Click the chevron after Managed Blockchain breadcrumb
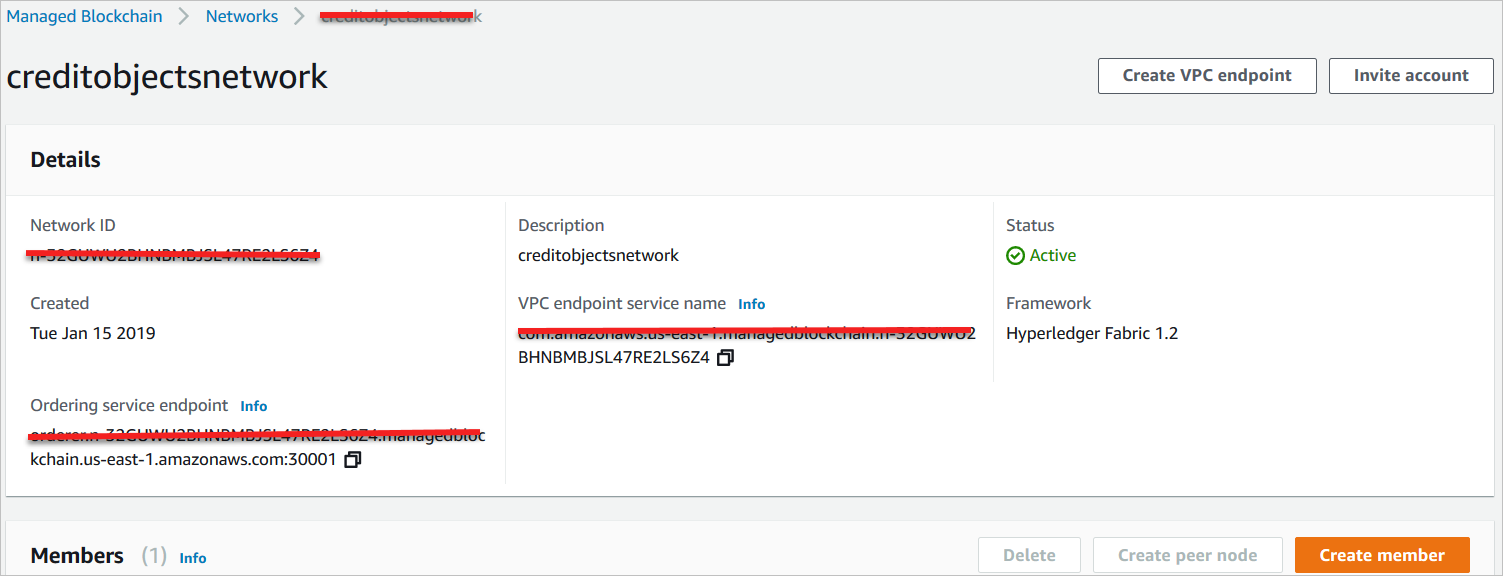 coord(184,16)
